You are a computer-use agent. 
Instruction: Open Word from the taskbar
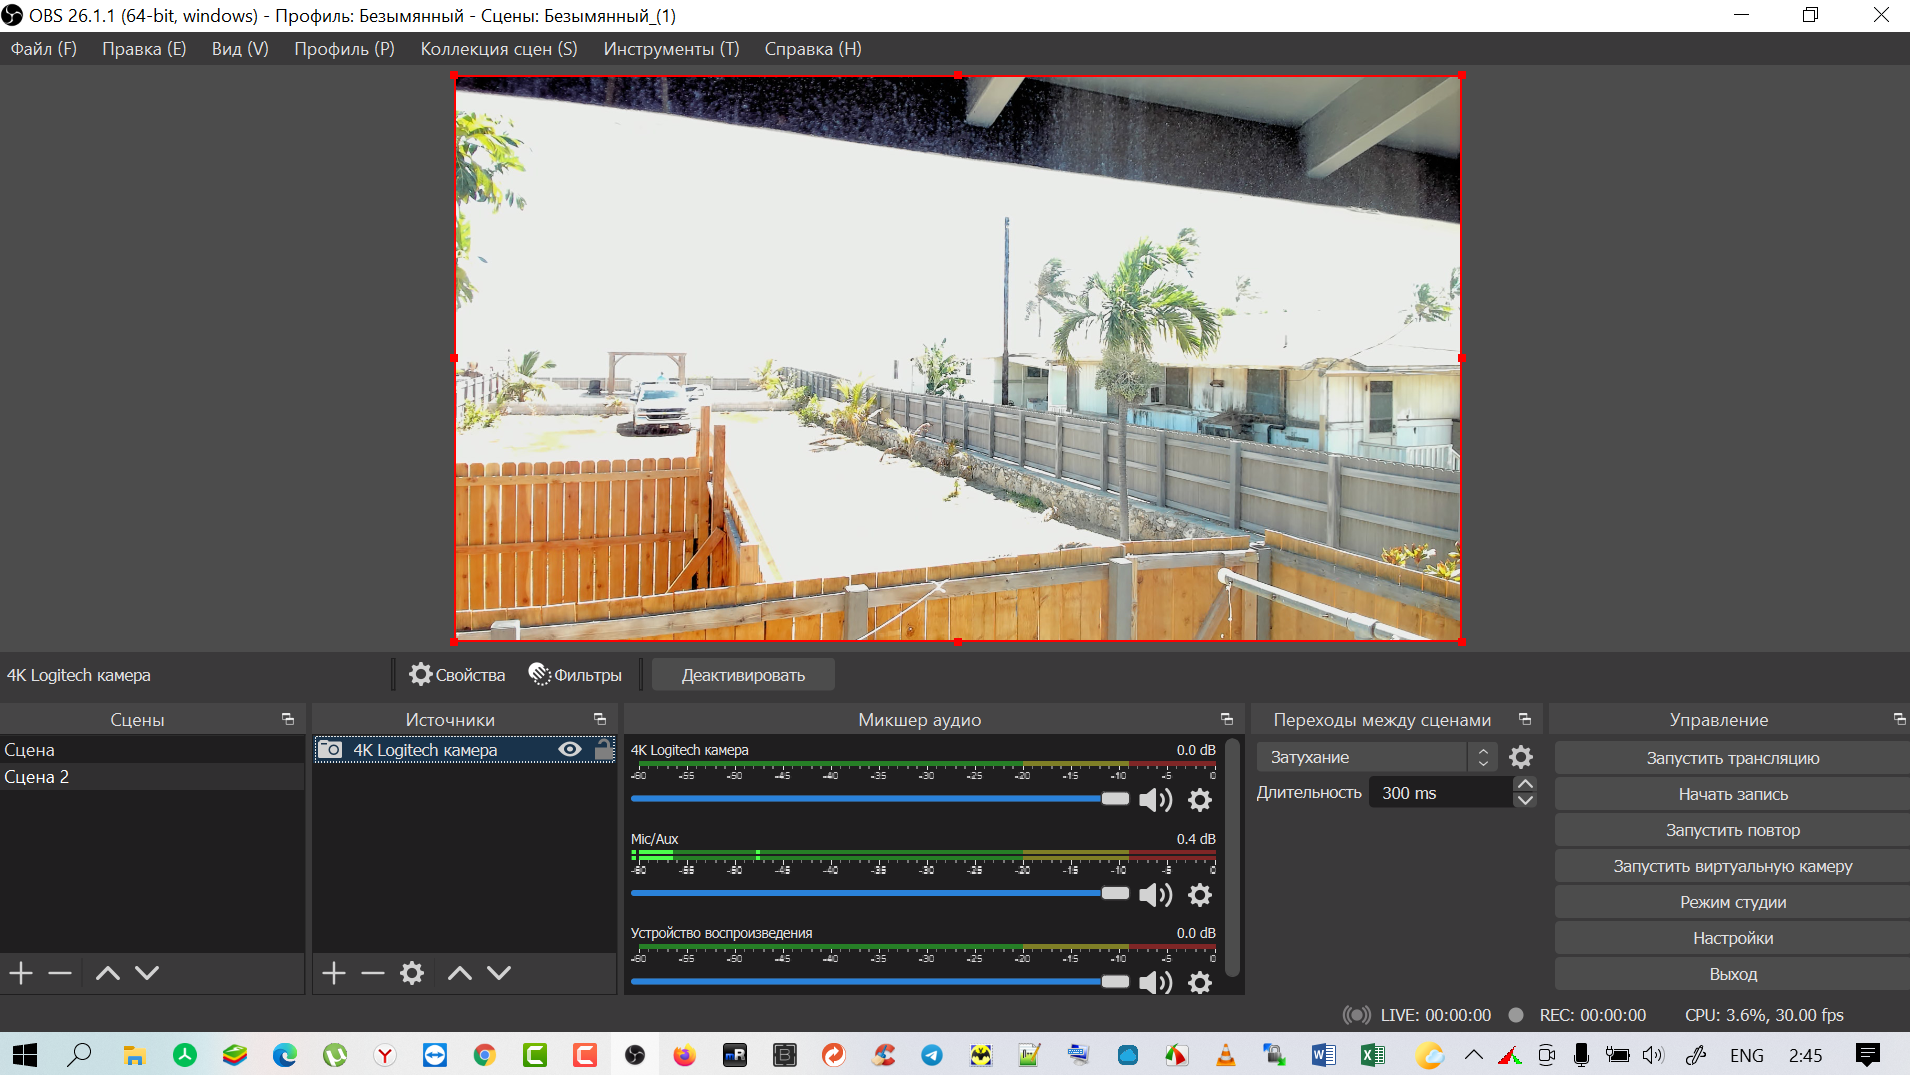click(x=1323, y=1055)
